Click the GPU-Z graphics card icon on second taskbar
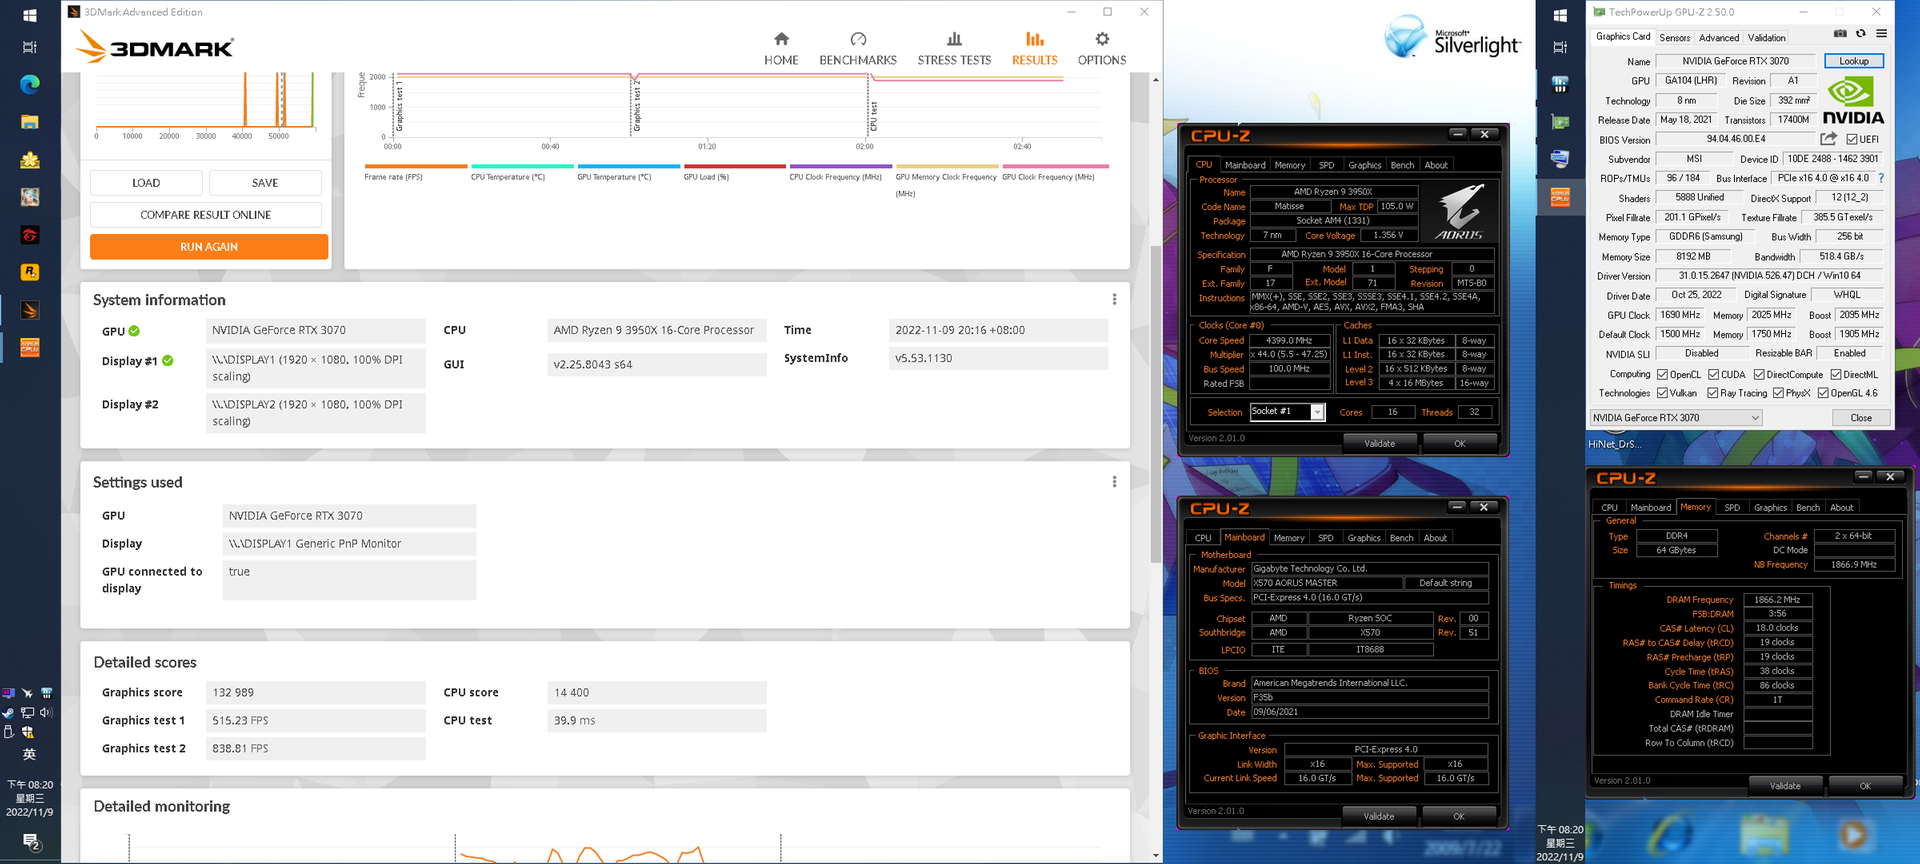Image resolution: width=1920 pixels, height=864 pixels. tap(1560, 122)
